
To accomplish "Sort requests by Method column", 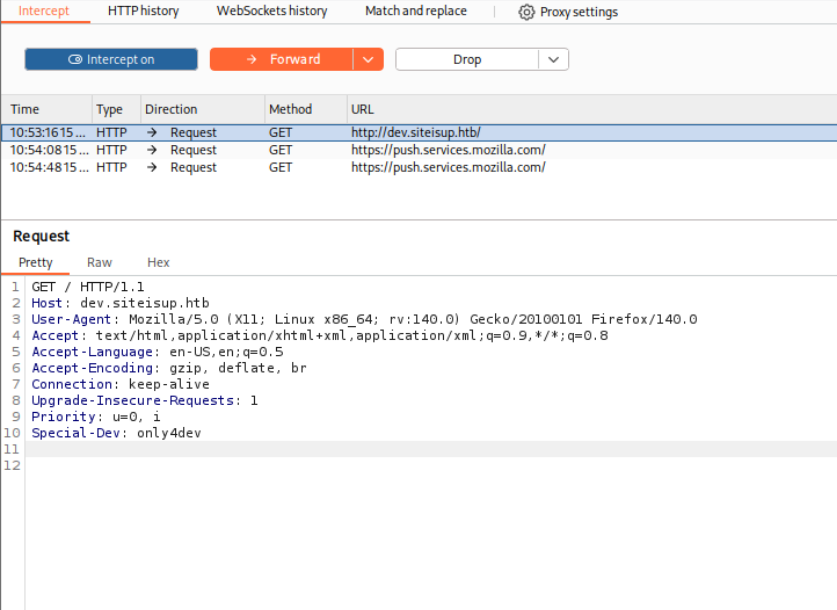I will pos(290,109).
